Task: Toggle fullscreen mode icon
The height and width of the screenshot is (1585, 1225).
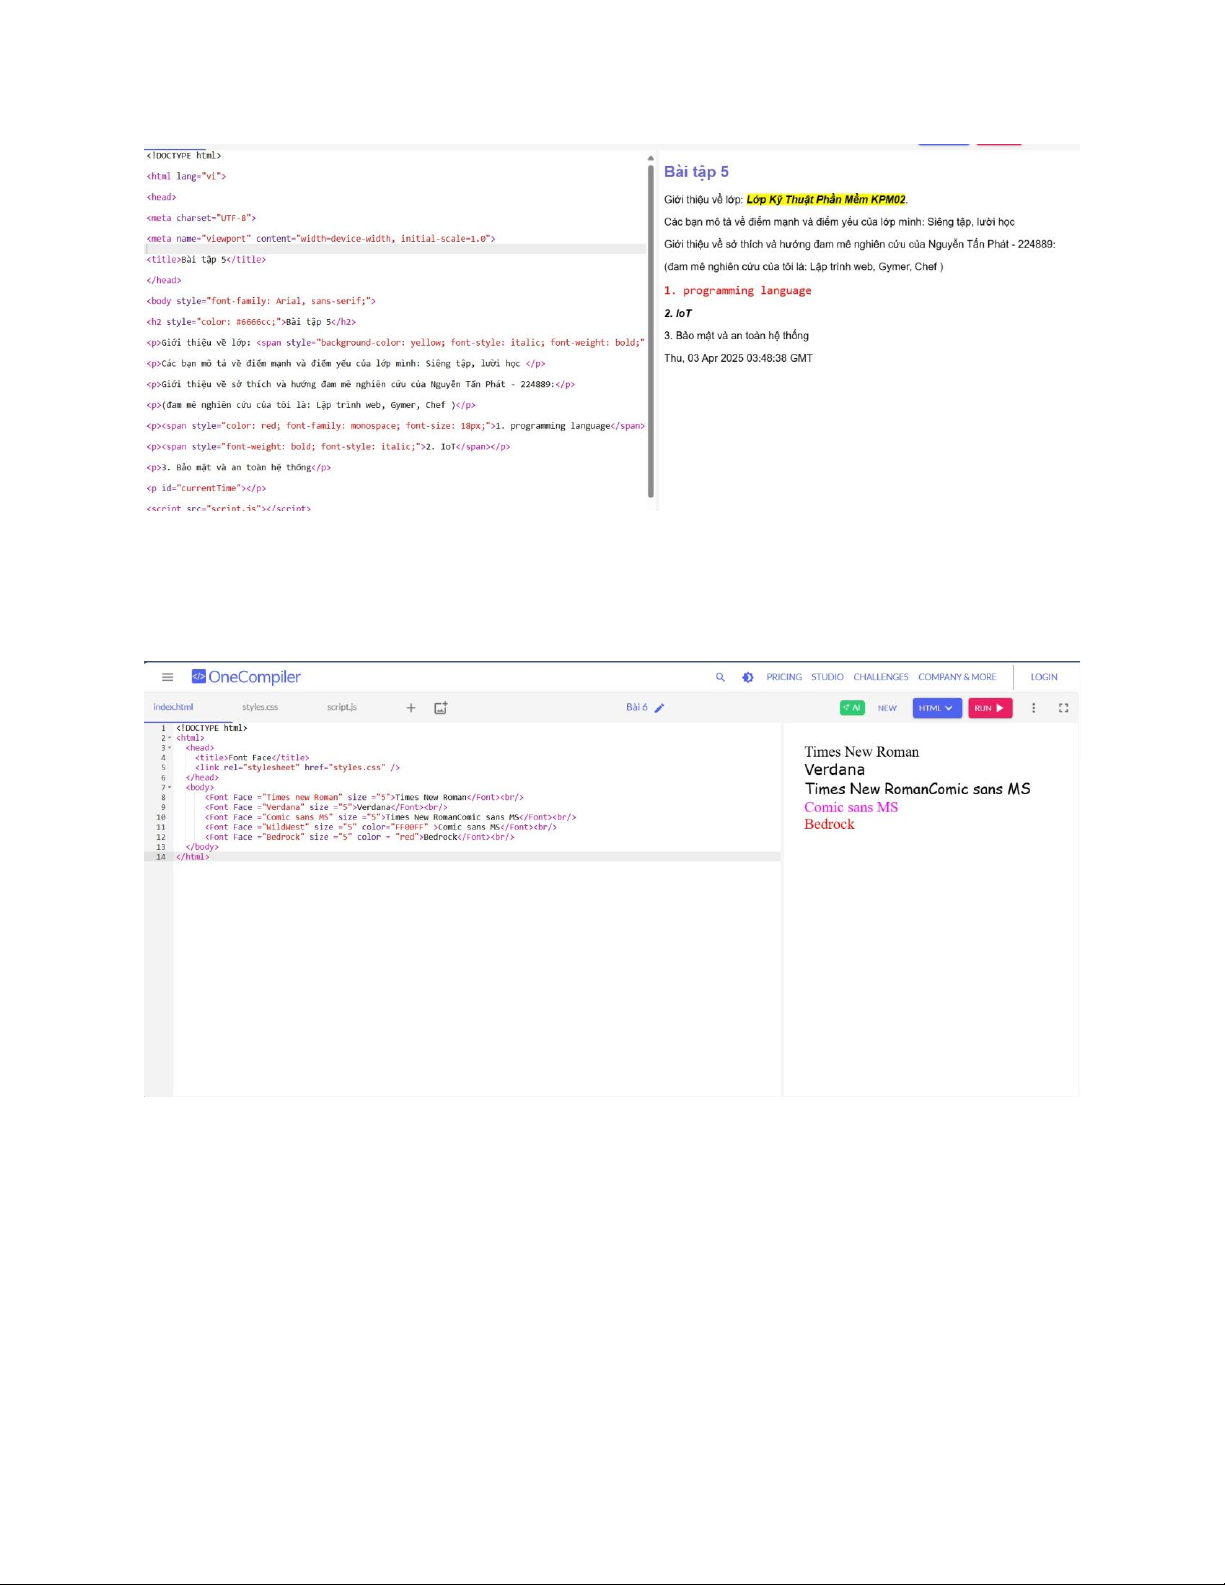Action: point(1064,708)
